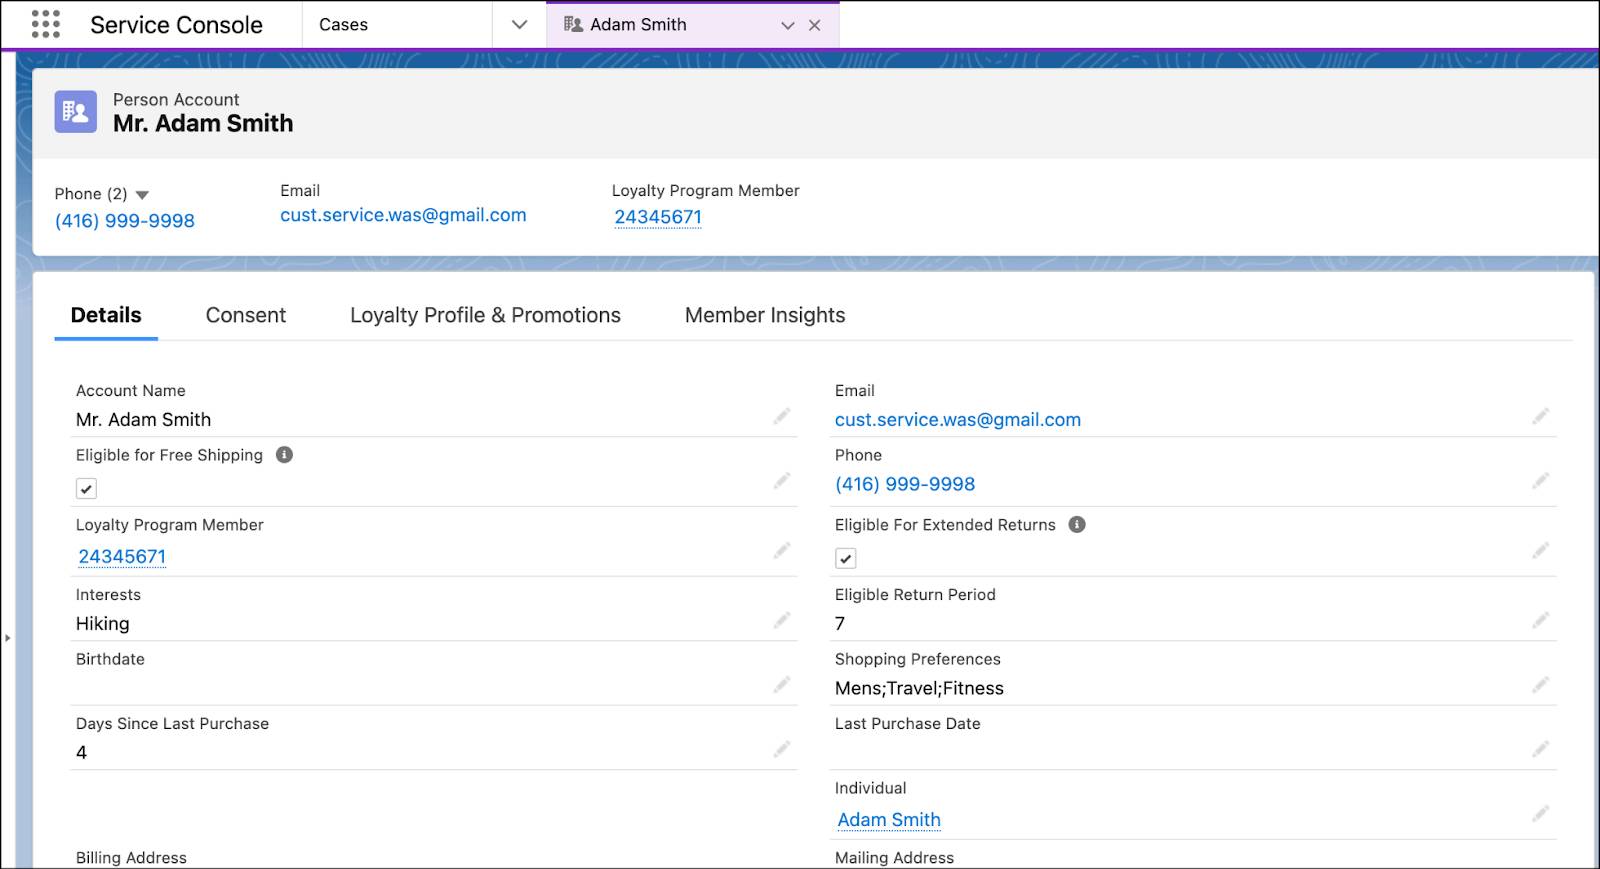Open the App Launcher grid icon
This screenshot has width=1600, height=869.
tap(46, 24)
